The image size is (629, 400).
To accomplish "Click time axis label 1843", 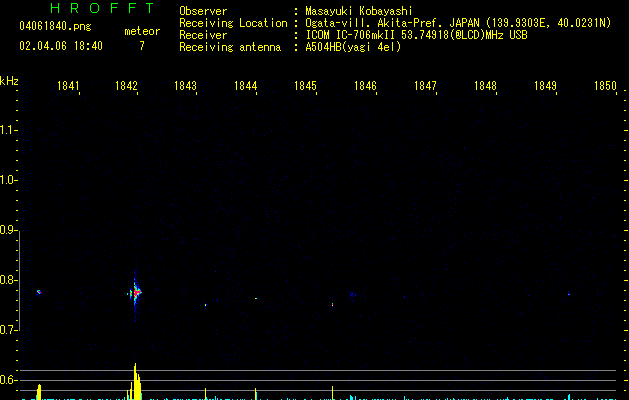I will coord(185,86).
